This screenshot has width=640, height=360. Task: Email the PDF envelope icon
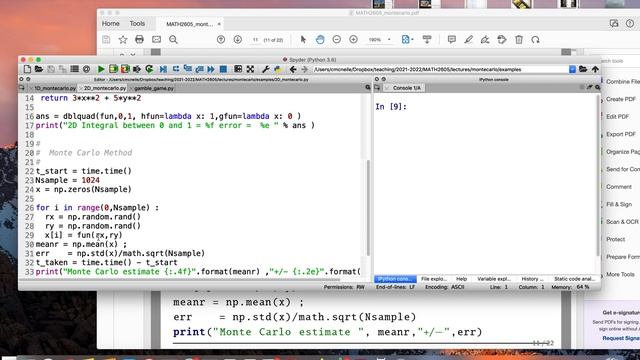[x=156, y=40]
